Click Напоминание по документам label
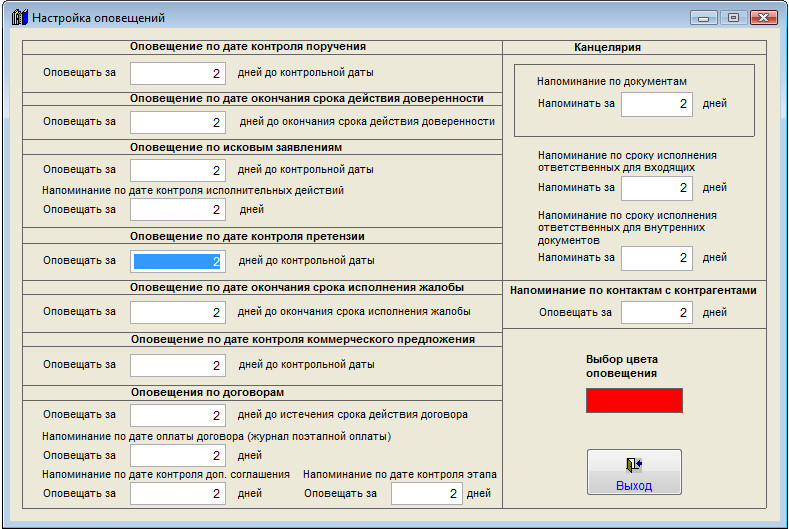Image resolution: width=789 pixels, height=529 pixels. pos(611,82)
